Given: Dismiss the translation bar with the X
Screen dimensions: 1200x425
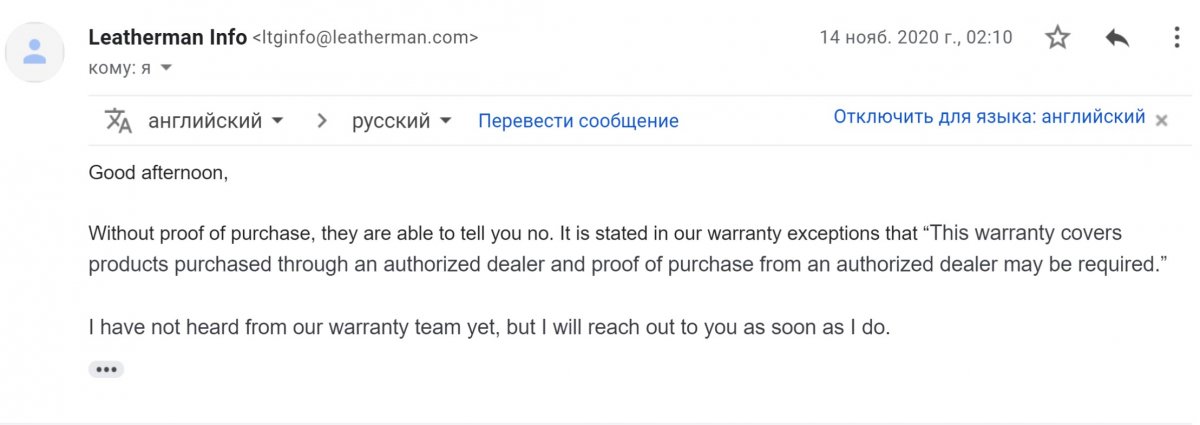Looking at the screenshot, I should tap(1161, 120).
